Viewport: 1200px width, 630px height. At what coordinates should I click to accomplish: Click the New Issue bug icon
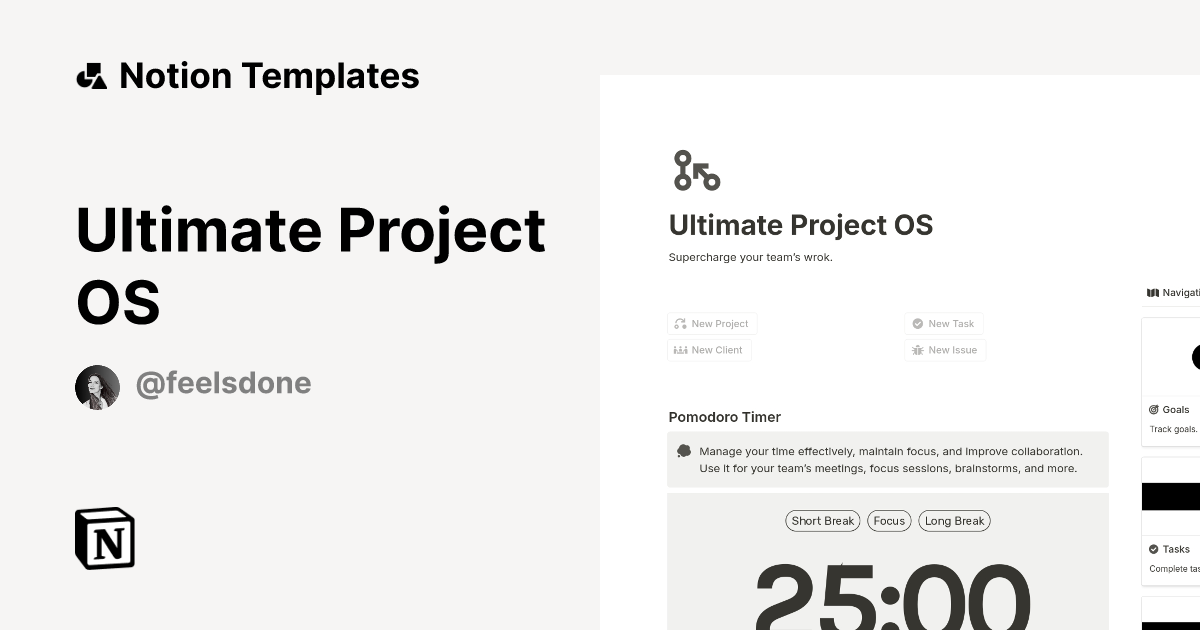(917, 350)
